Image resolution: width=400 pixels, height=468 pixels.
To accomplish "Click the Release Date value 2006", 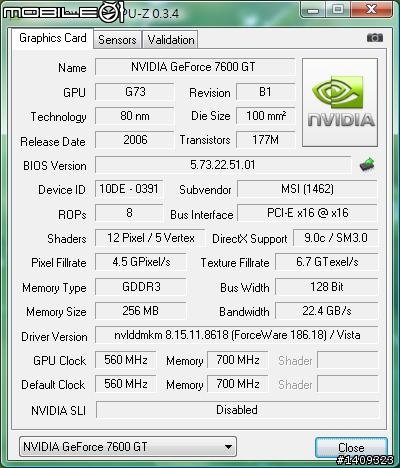I will [x=135, y=140].
